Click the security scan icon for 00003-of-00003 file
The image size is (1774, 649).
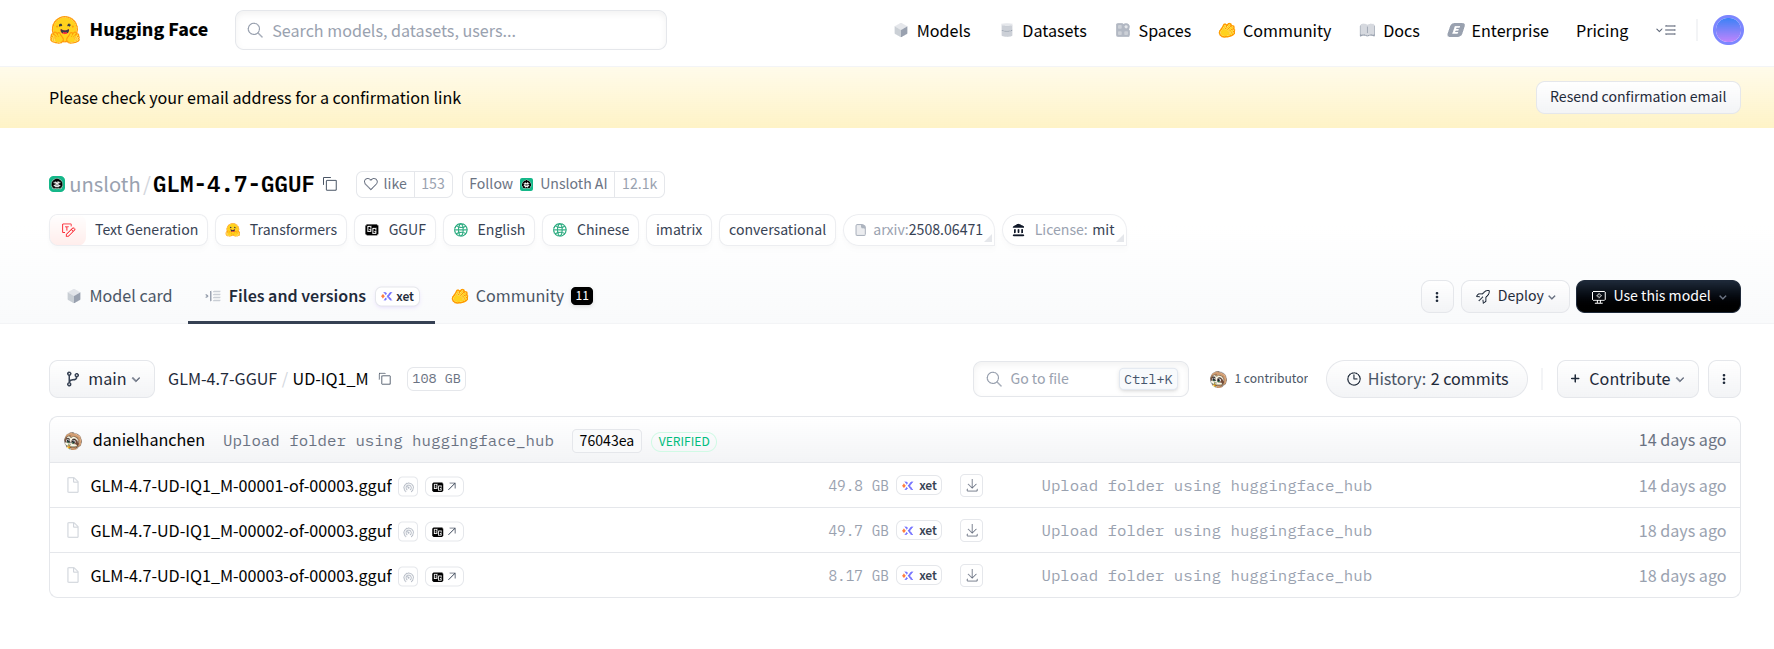(408, 577)
